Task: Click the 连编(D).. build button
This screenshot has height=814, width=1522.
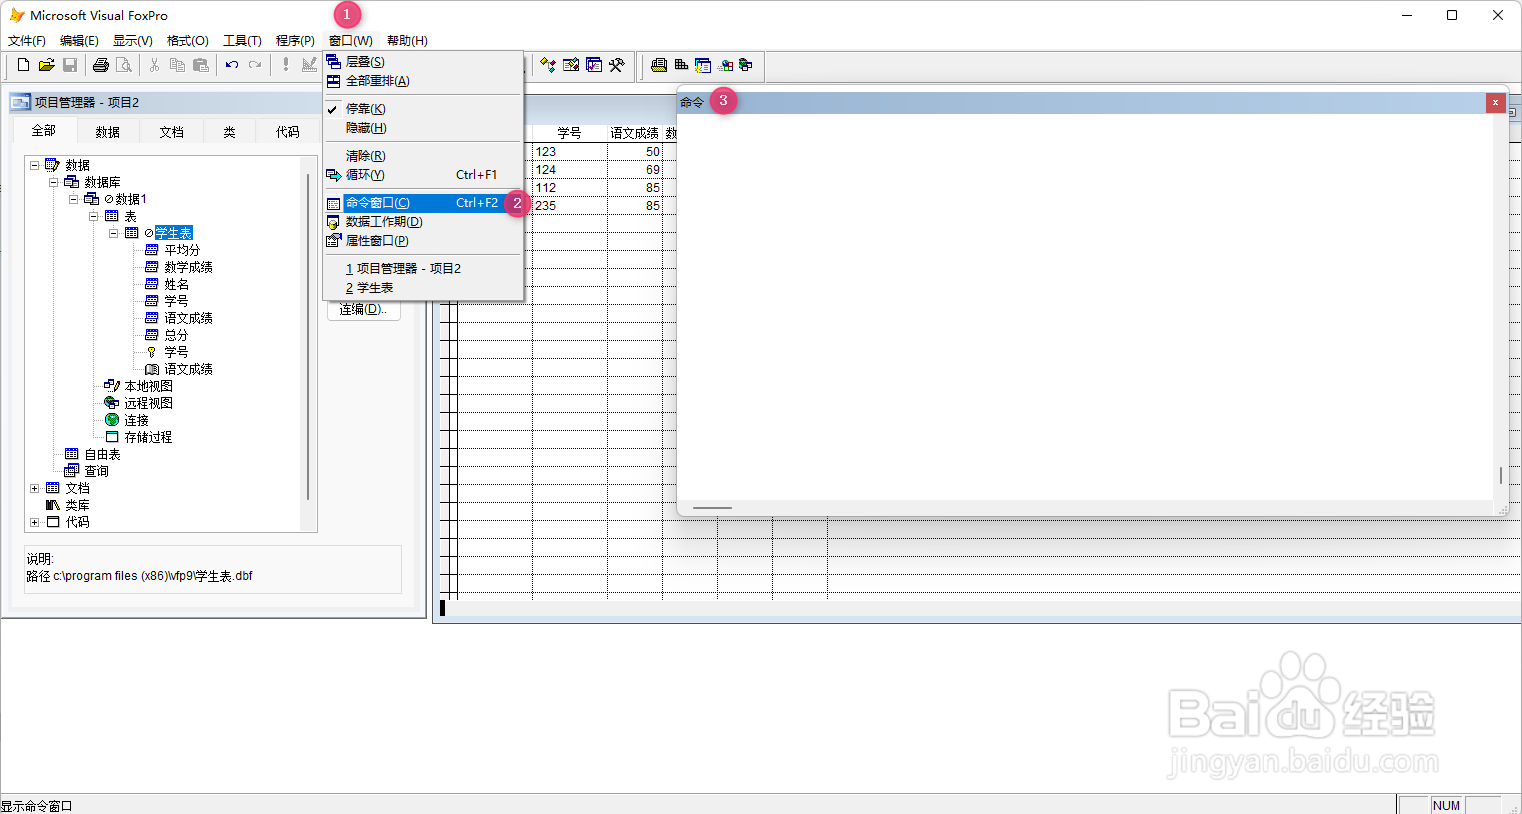Action: [x=364, y=310]
